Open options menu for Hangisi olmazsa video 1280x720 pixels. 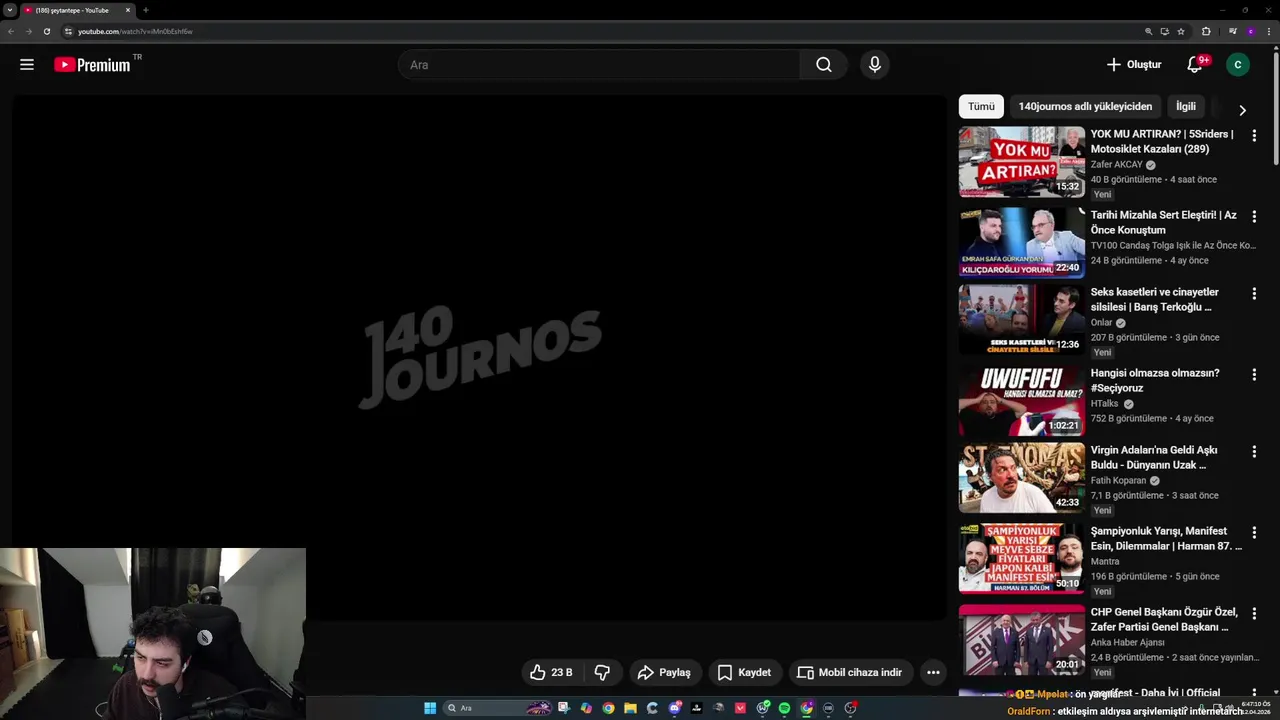(x=1254, y=374)
